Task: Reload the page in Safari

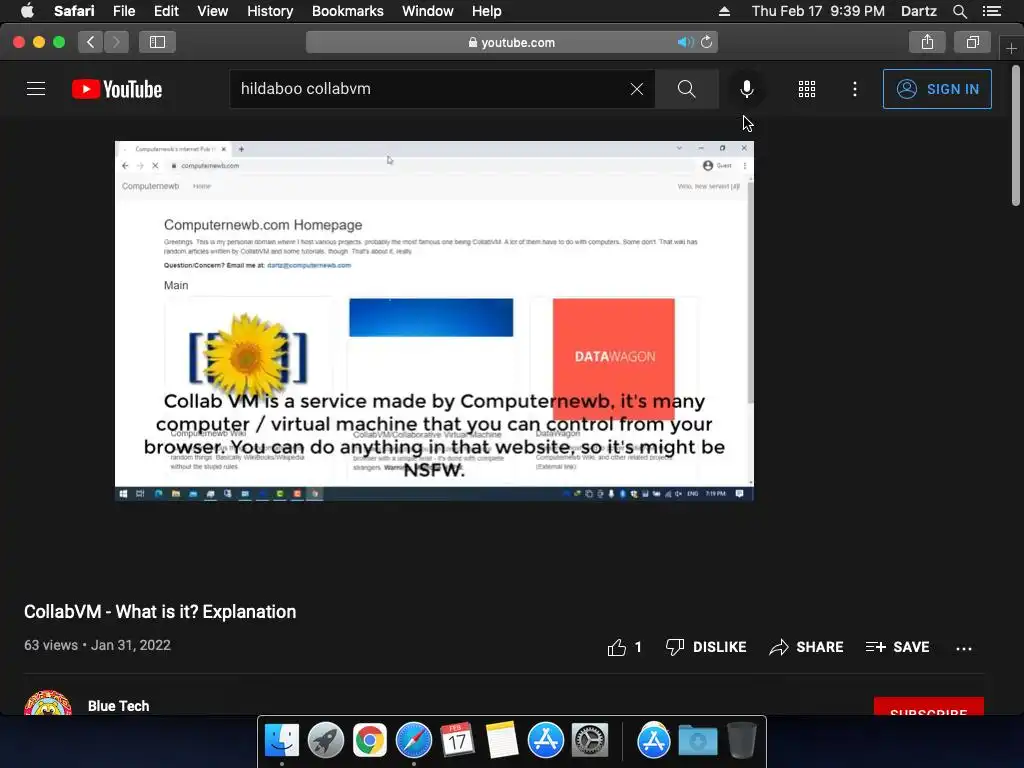Action: (707, 42)
